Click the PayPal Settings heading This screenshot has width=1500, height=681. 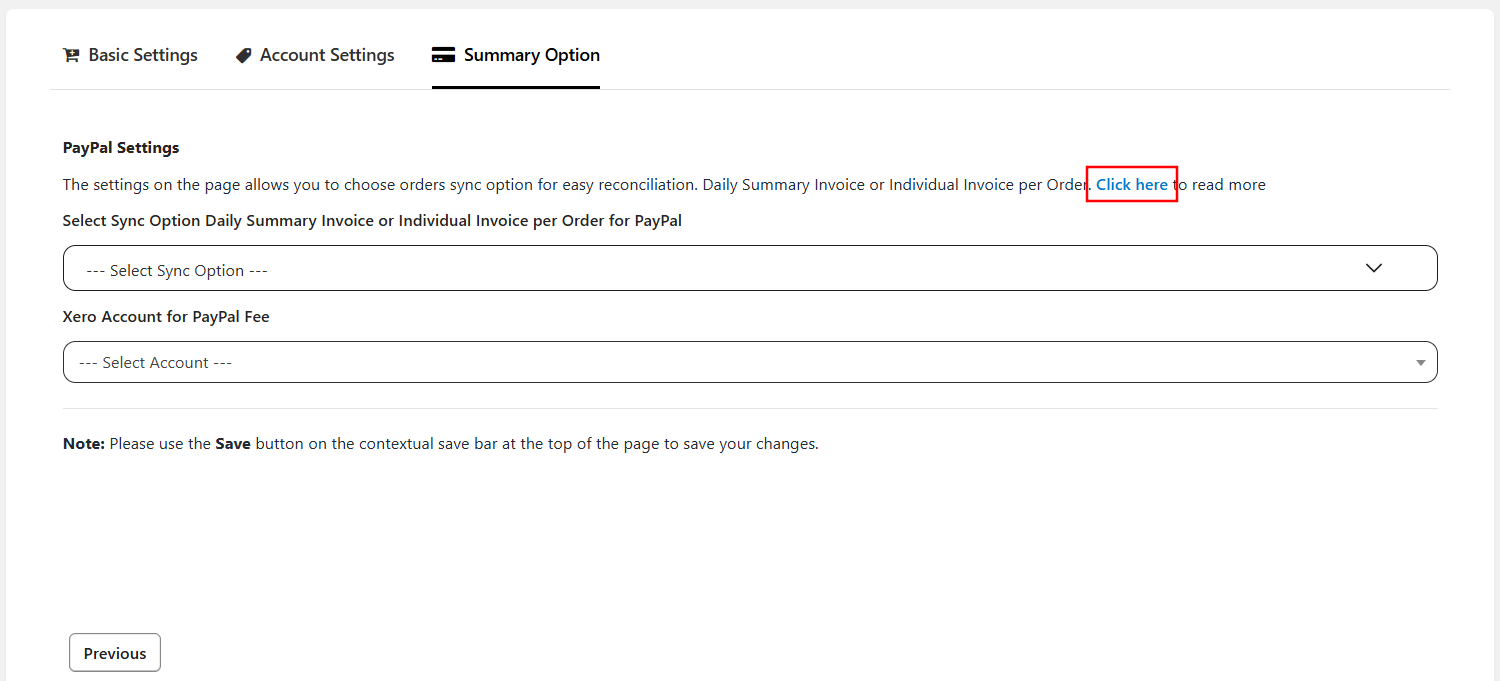(121, 148)
